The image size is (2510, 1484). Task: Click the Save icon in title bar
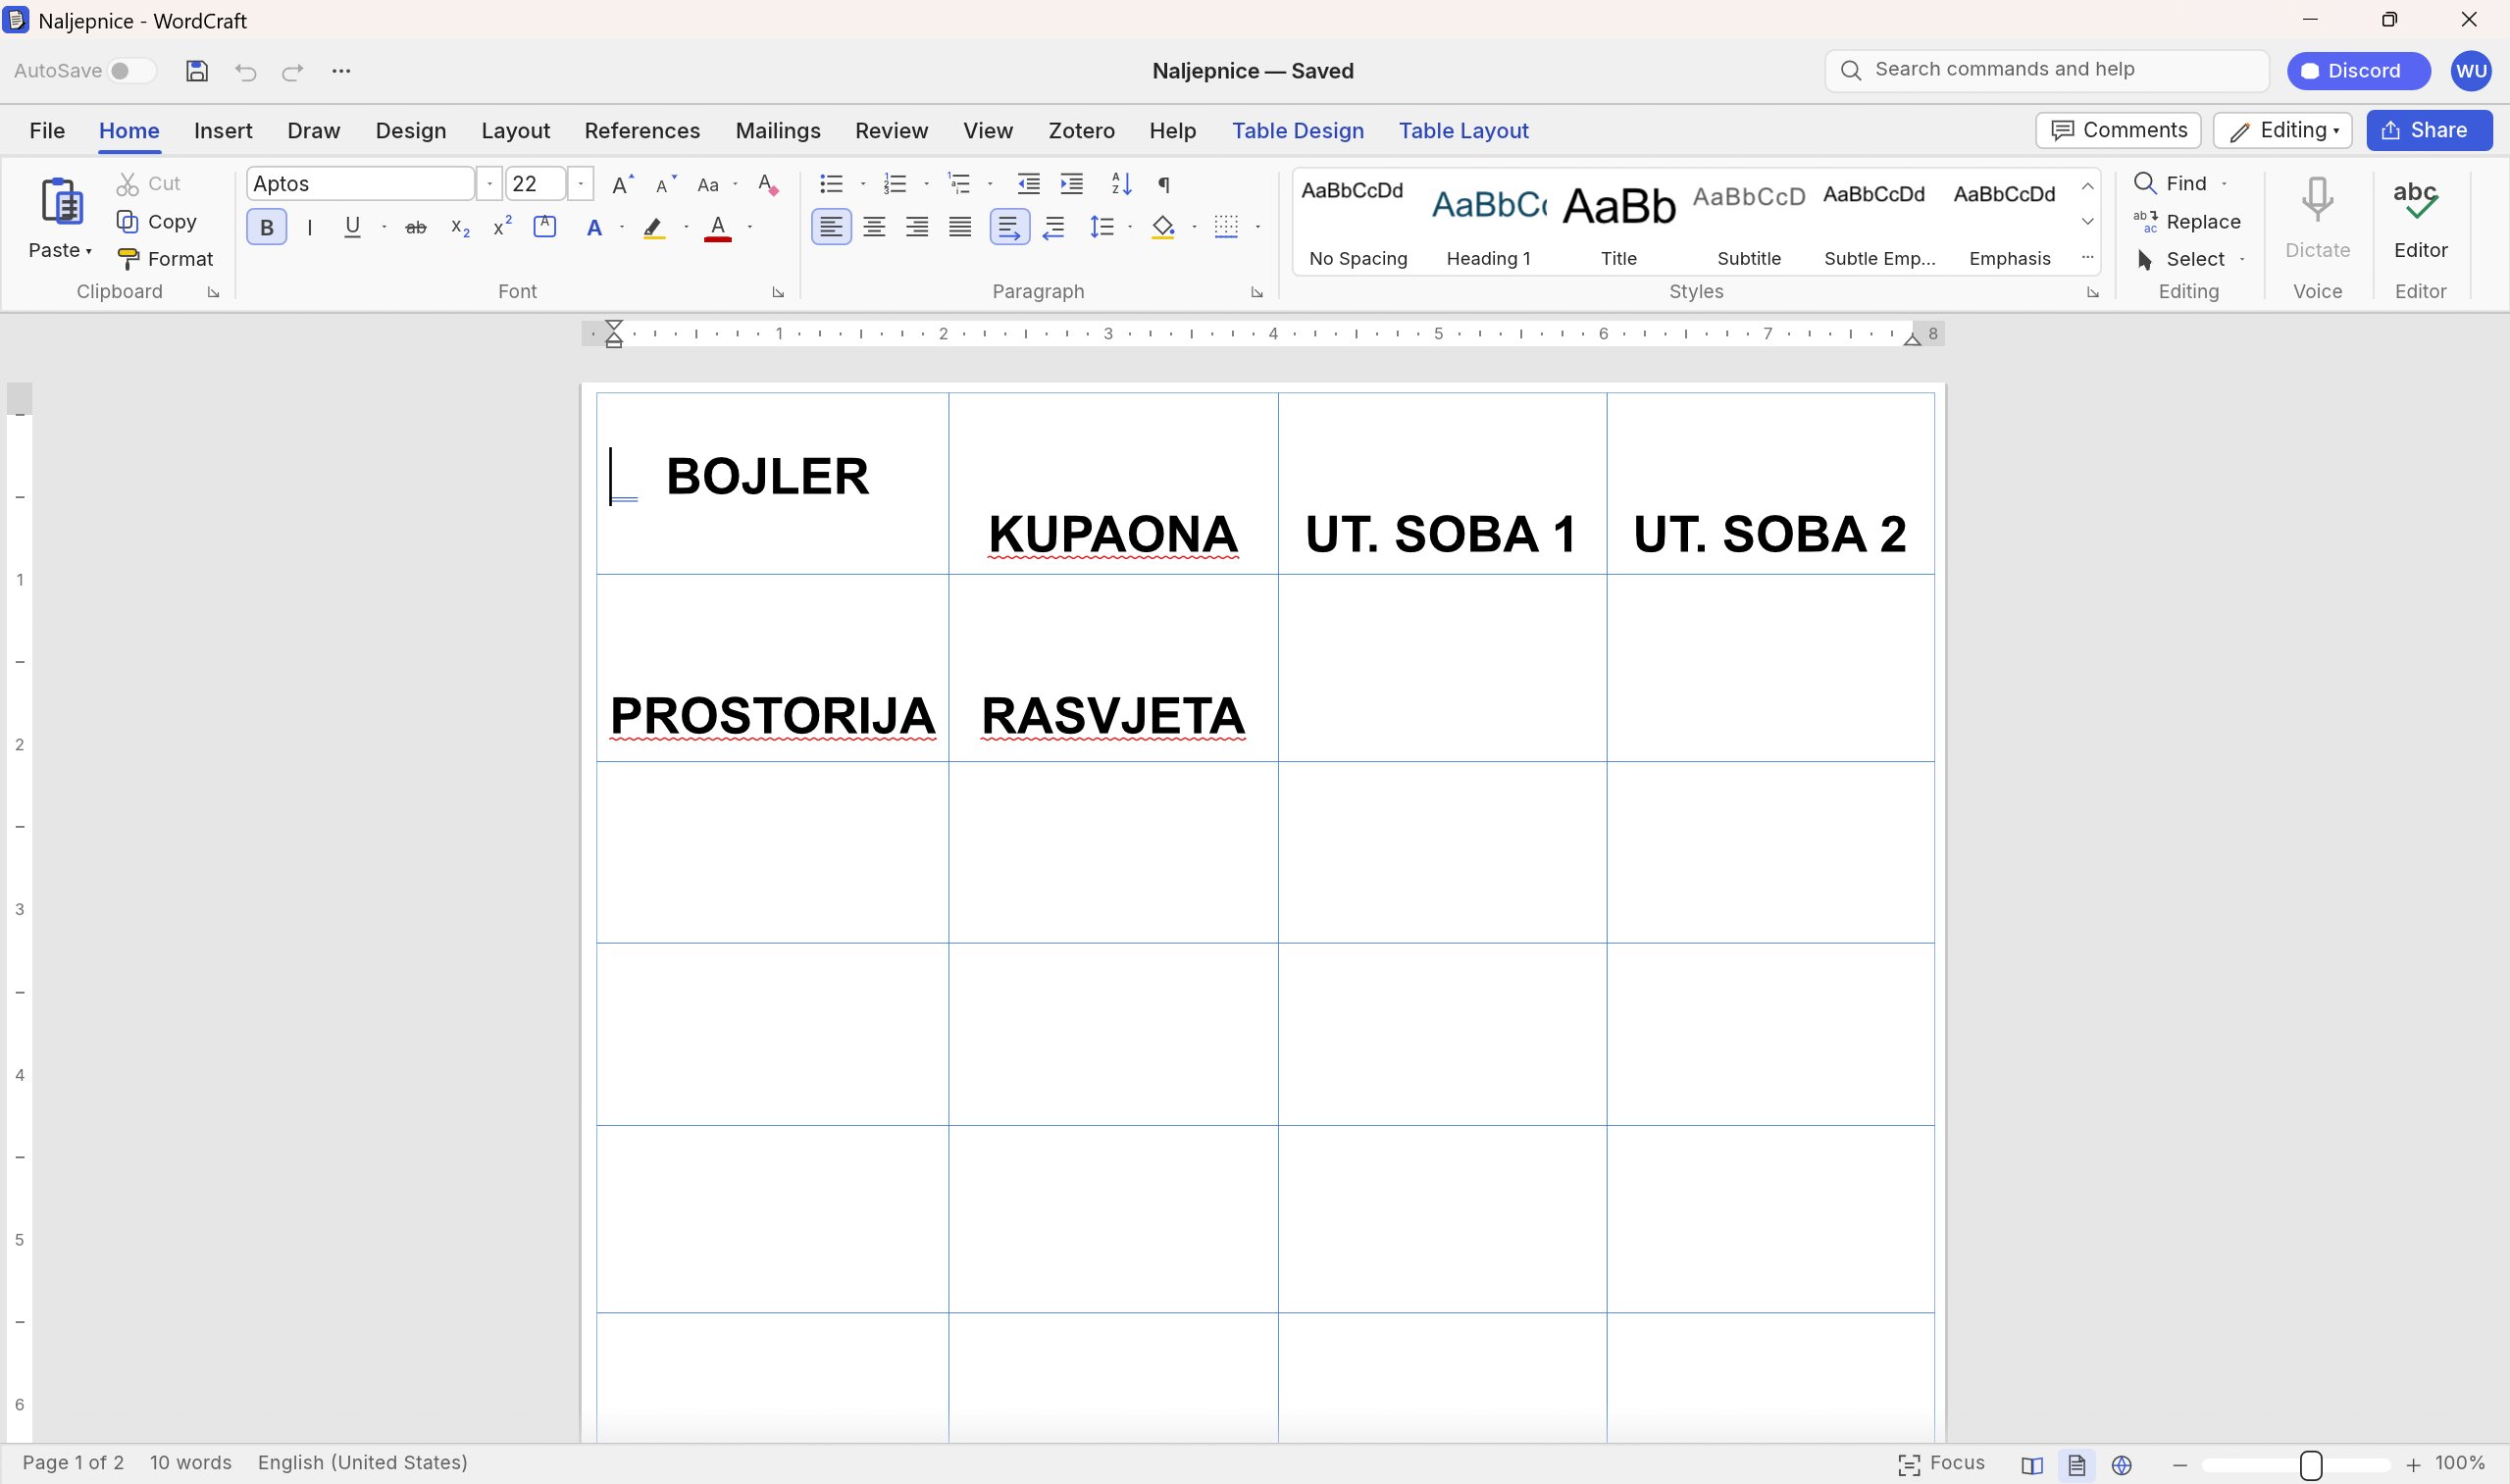197,71
